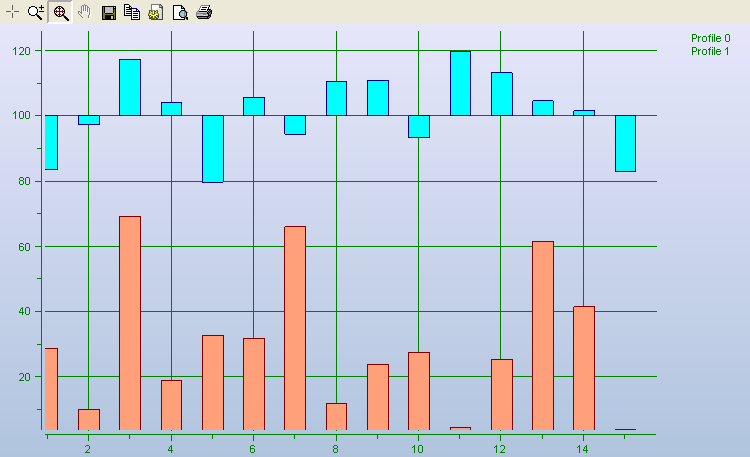The width and height of the screenshot is (750, 457).
Task: Click the orange bar at x=13
Action: pos(542,335)
